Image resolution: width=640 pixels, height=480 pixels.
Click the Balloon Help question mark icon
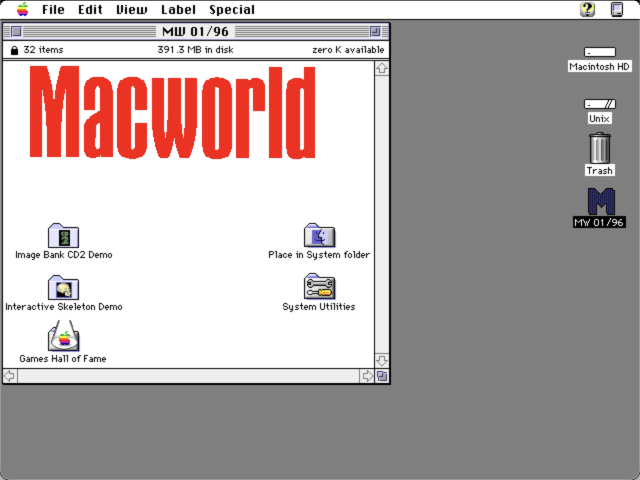click(587, 9)
